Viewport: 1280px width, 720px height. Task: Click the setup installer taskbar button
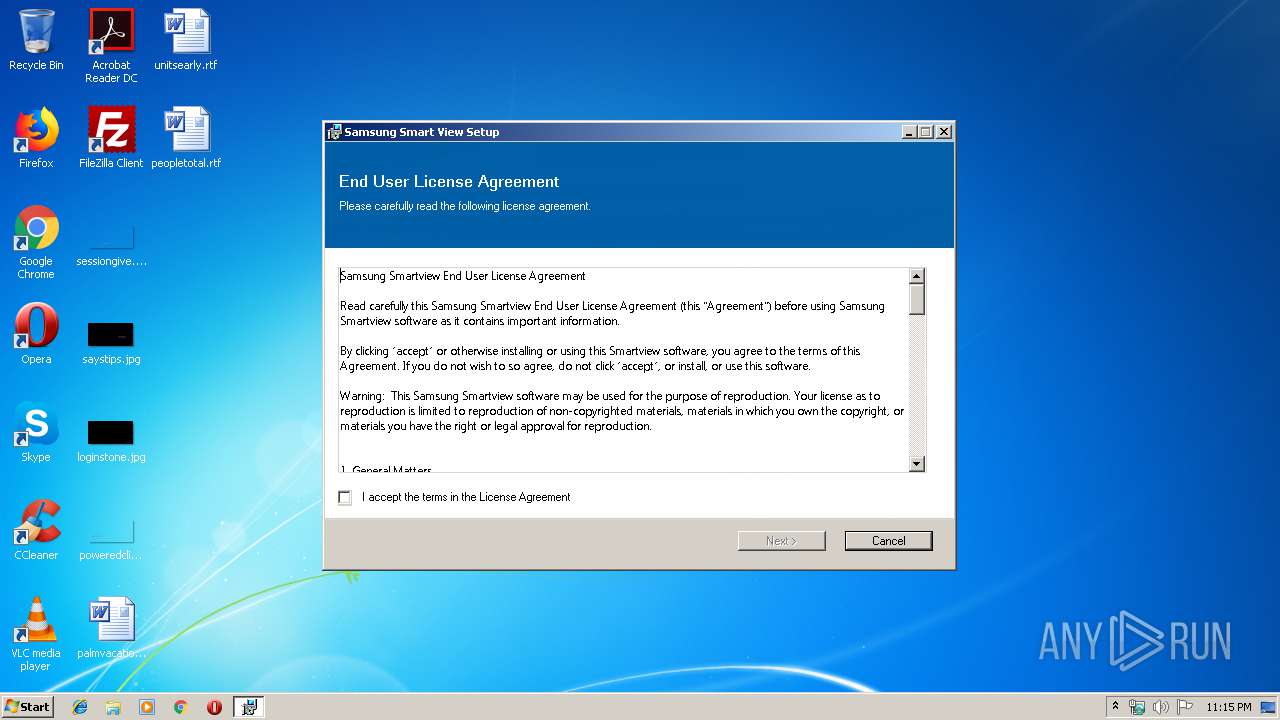pos(249,707)
